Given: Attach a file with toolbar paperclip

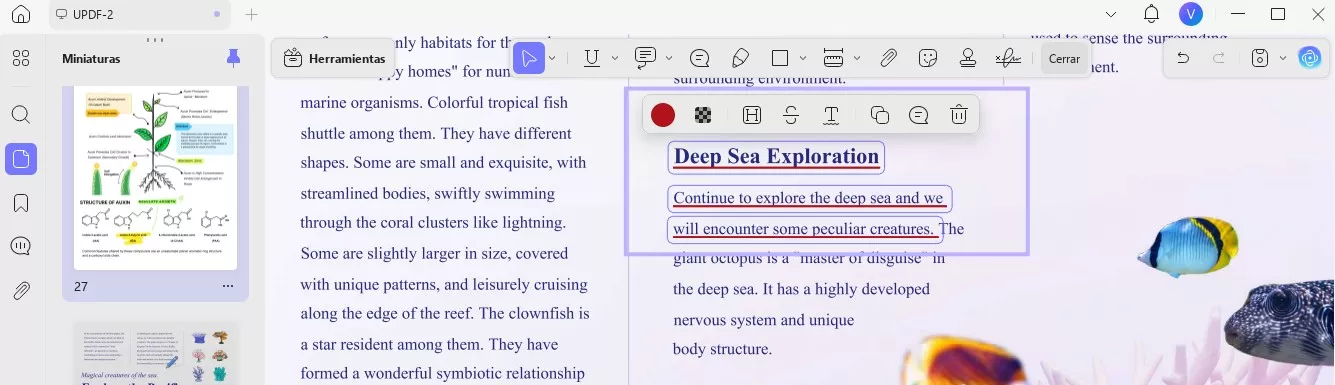Looking at the screenshot, I should point(888,58).
